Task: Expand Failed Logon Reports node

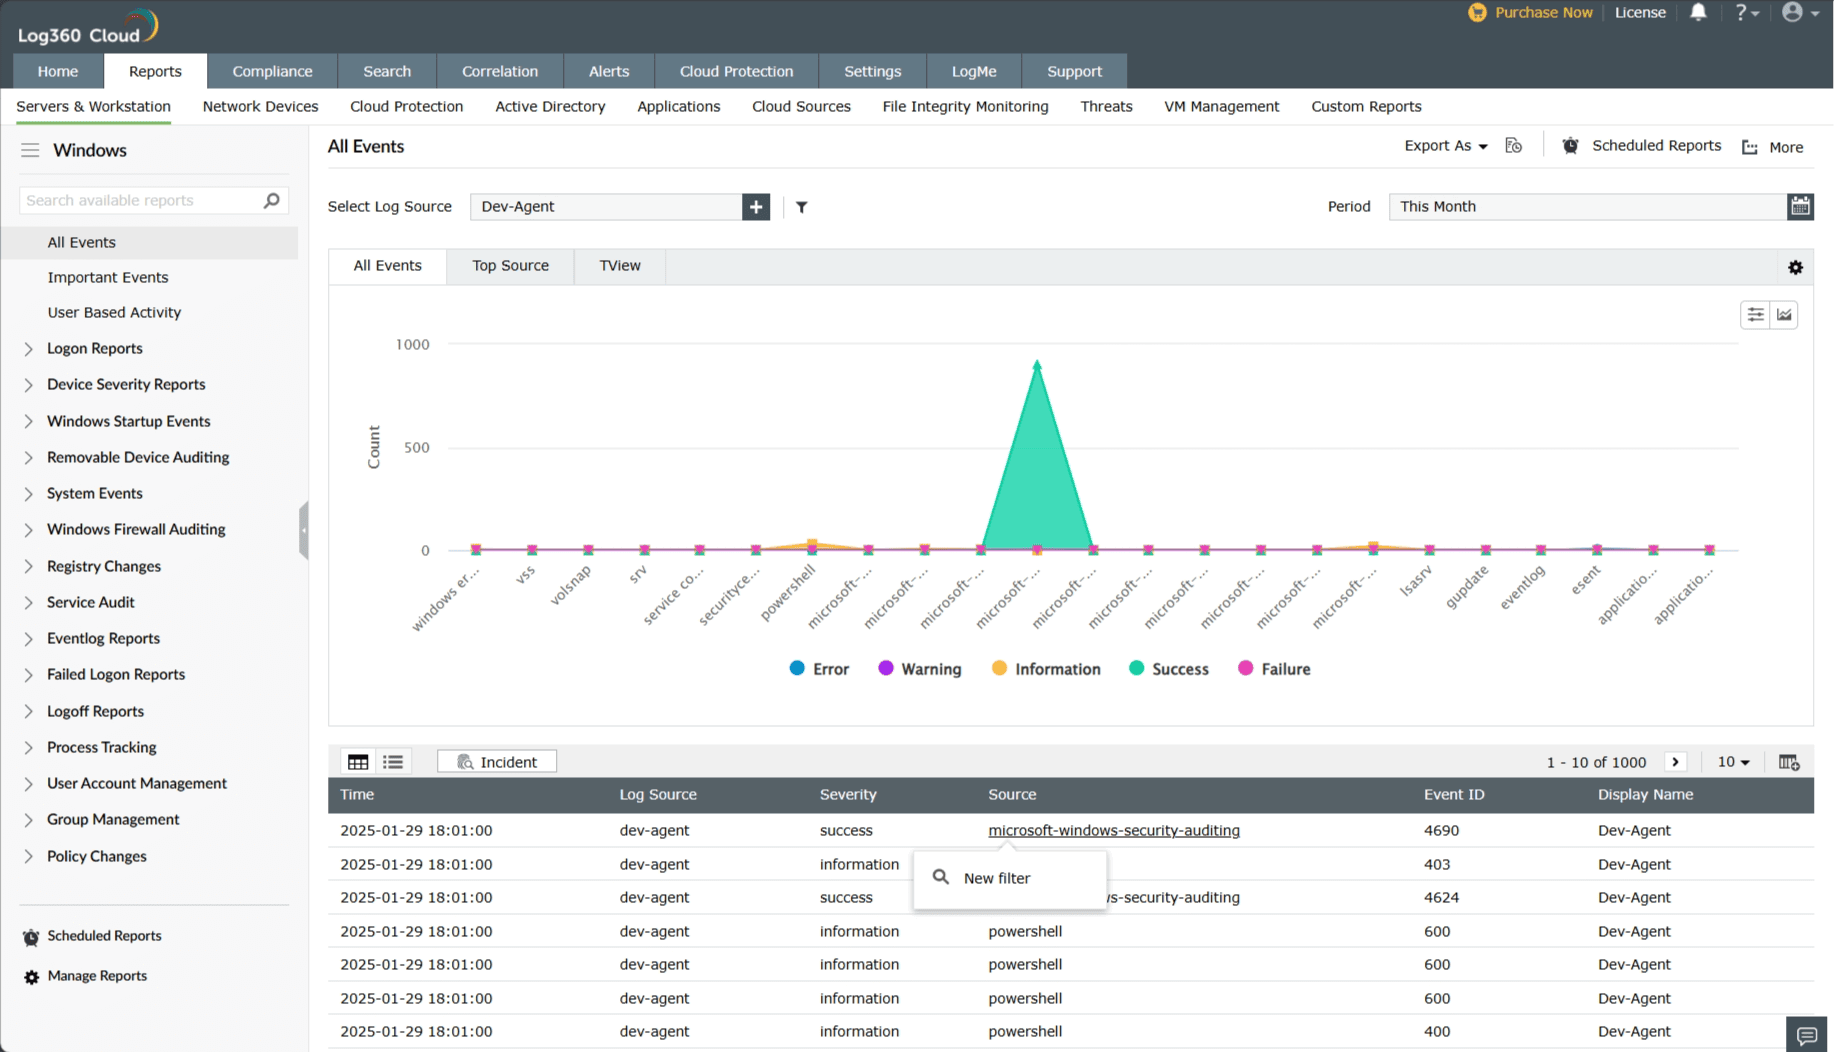Action: (x=28, y=675)
